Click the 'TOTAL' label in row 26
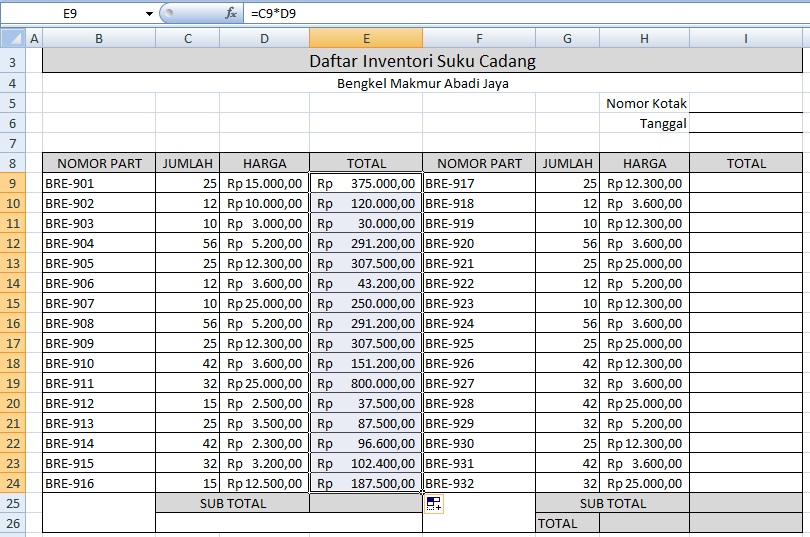 pos(567,524)
